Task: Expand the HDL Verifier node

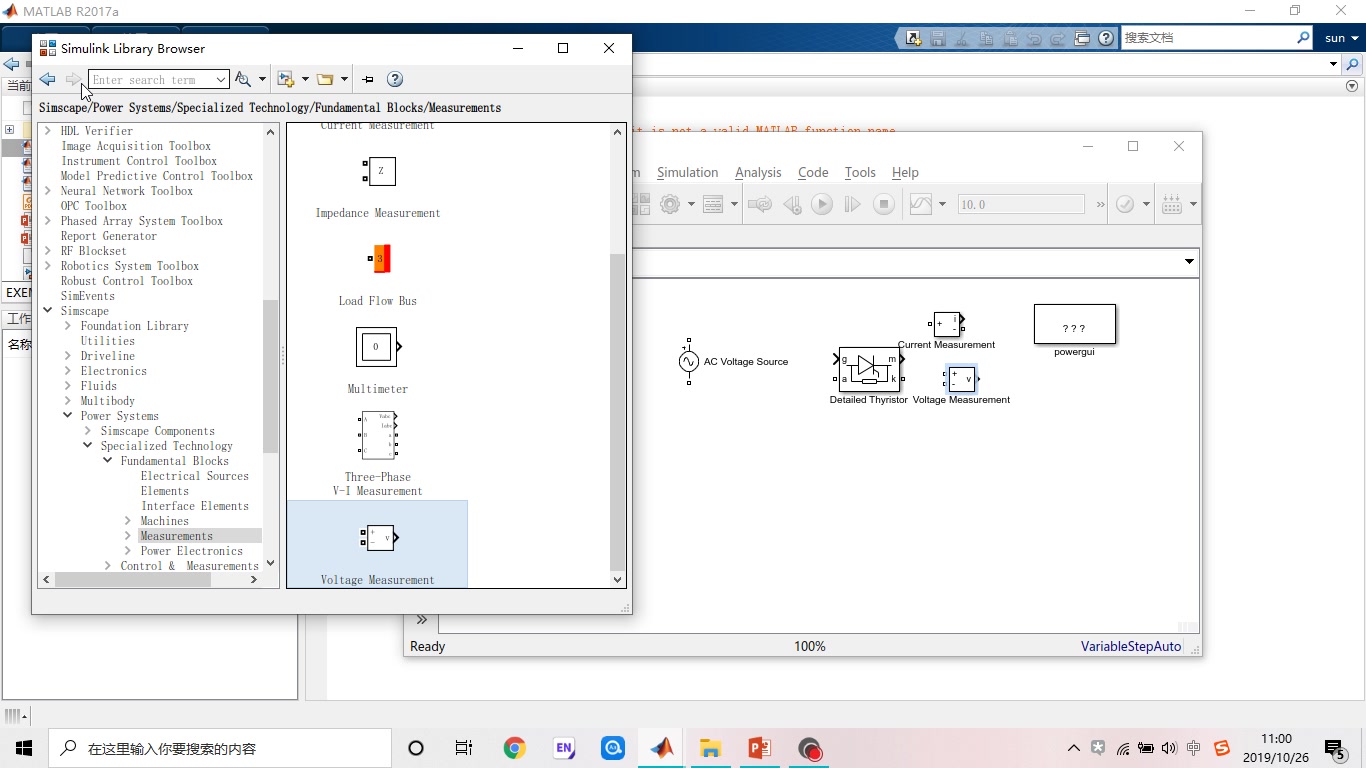Action: coord(48,131)
